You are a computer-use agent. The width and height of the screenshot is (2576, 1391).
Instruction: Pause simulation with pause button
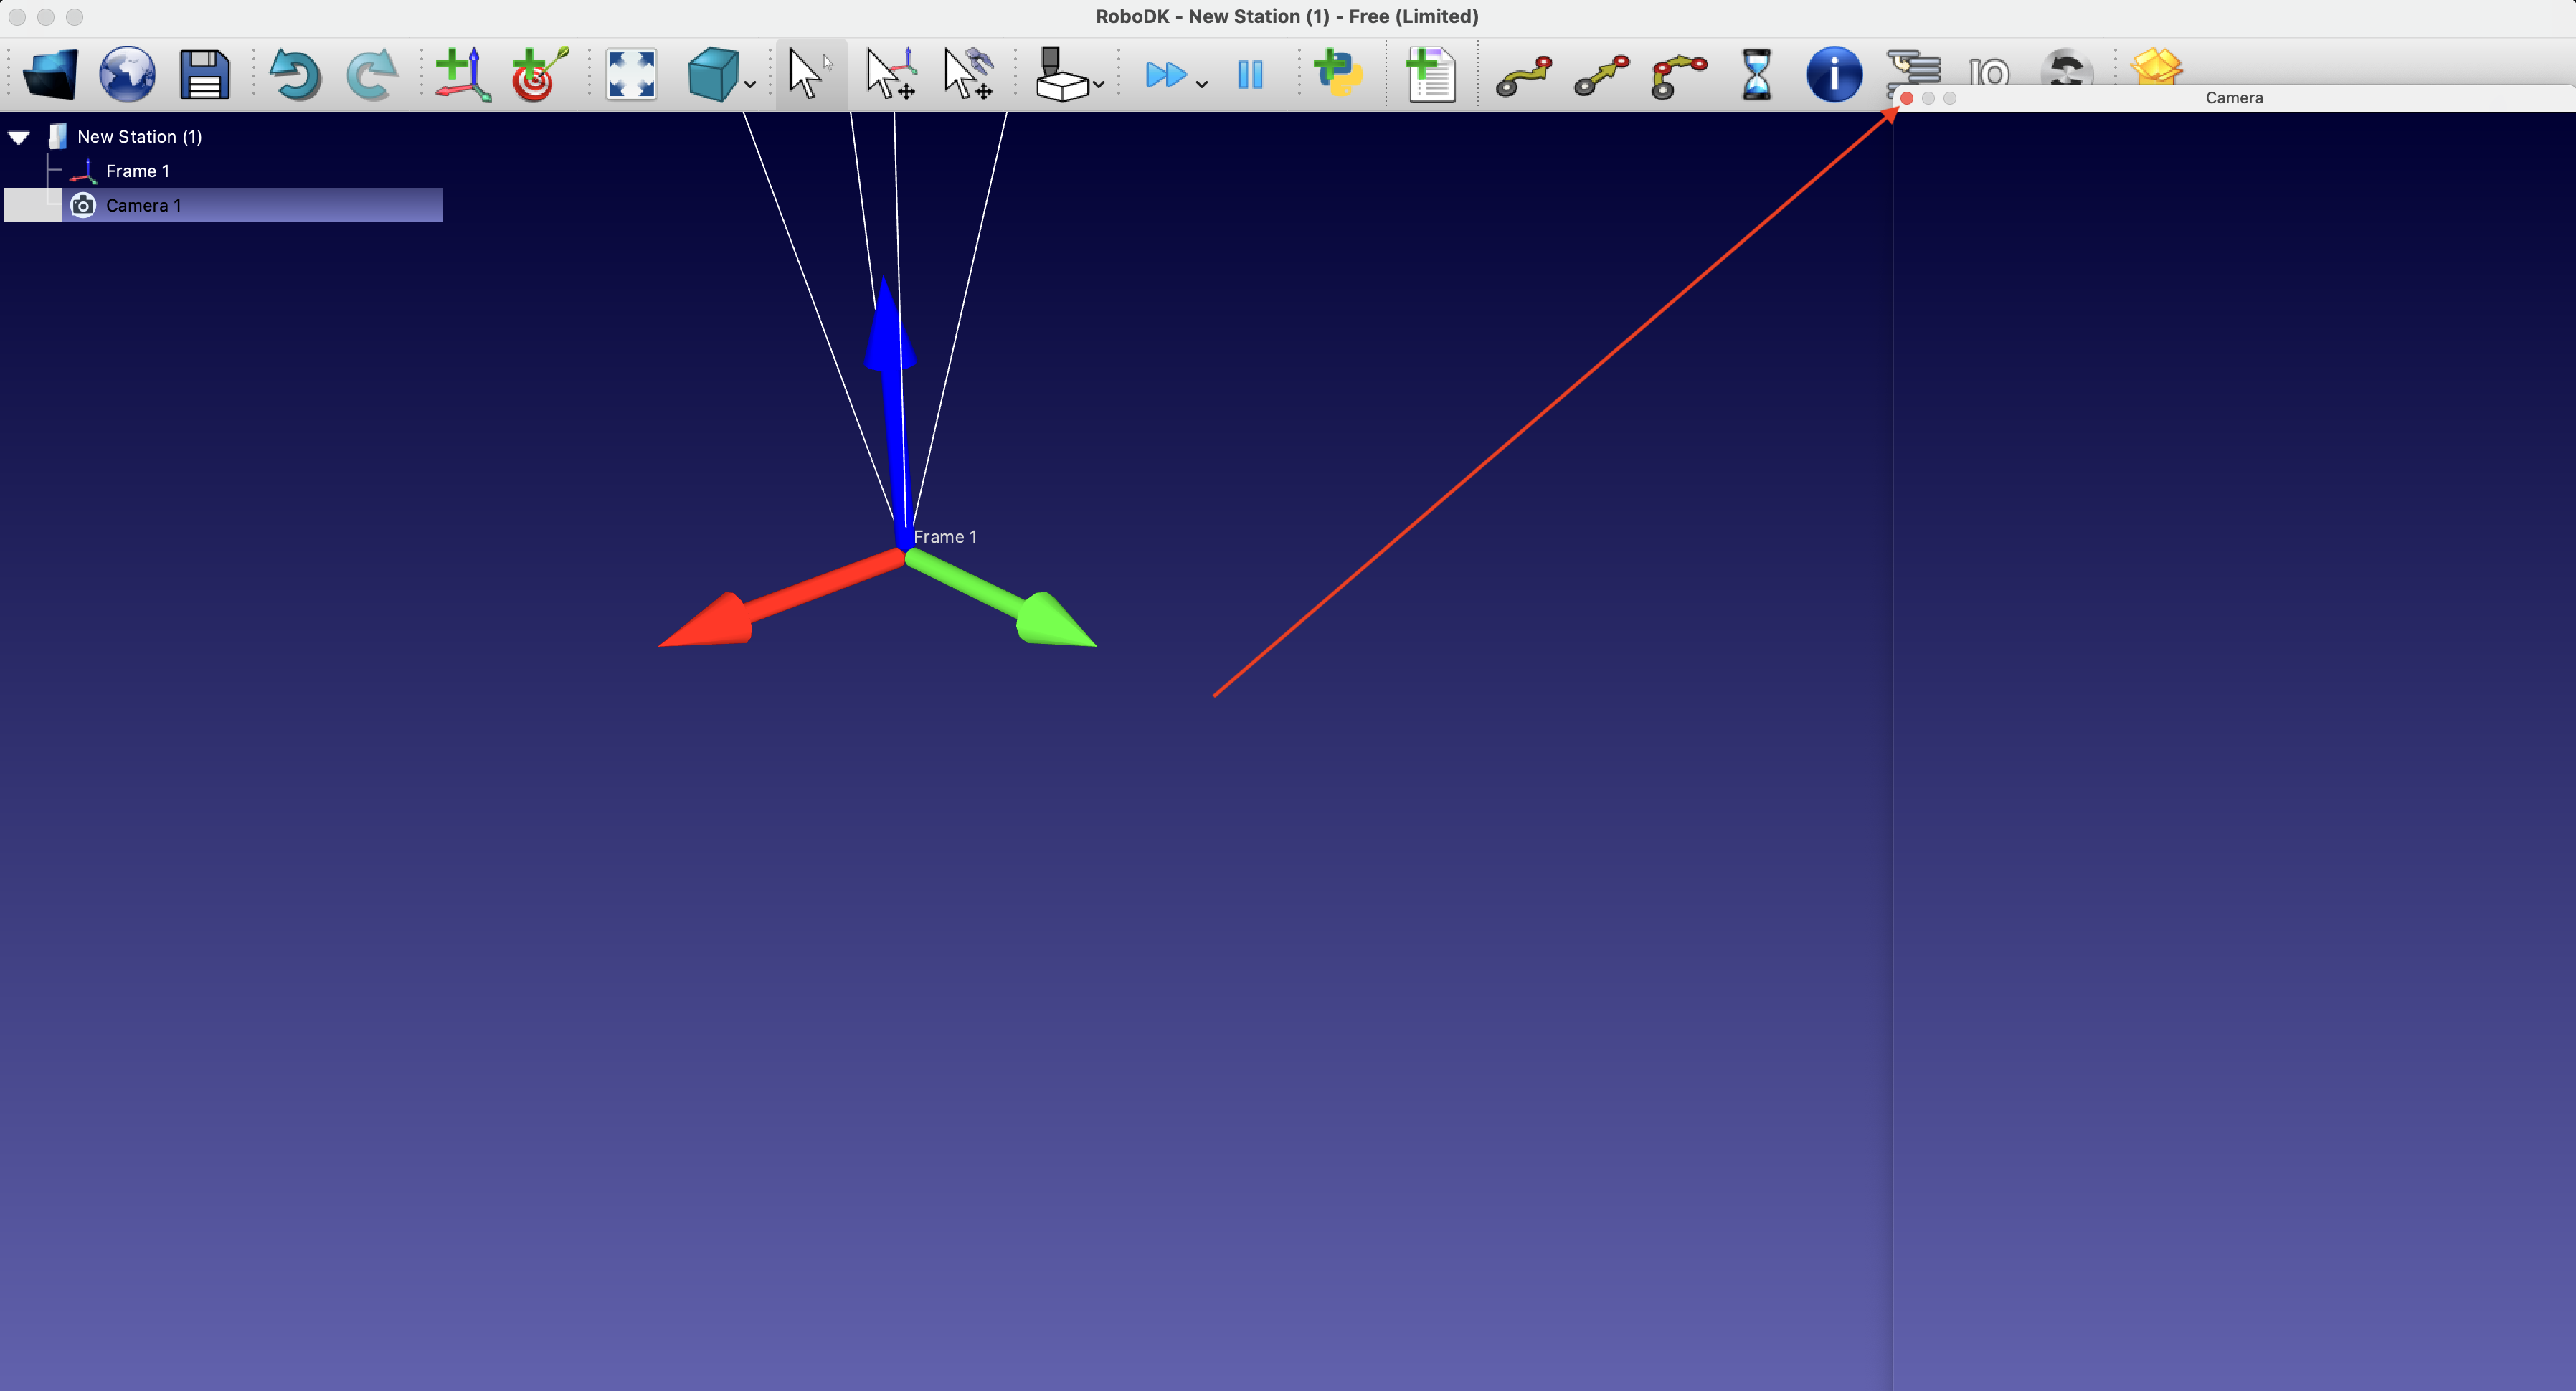click(1250, 74)
